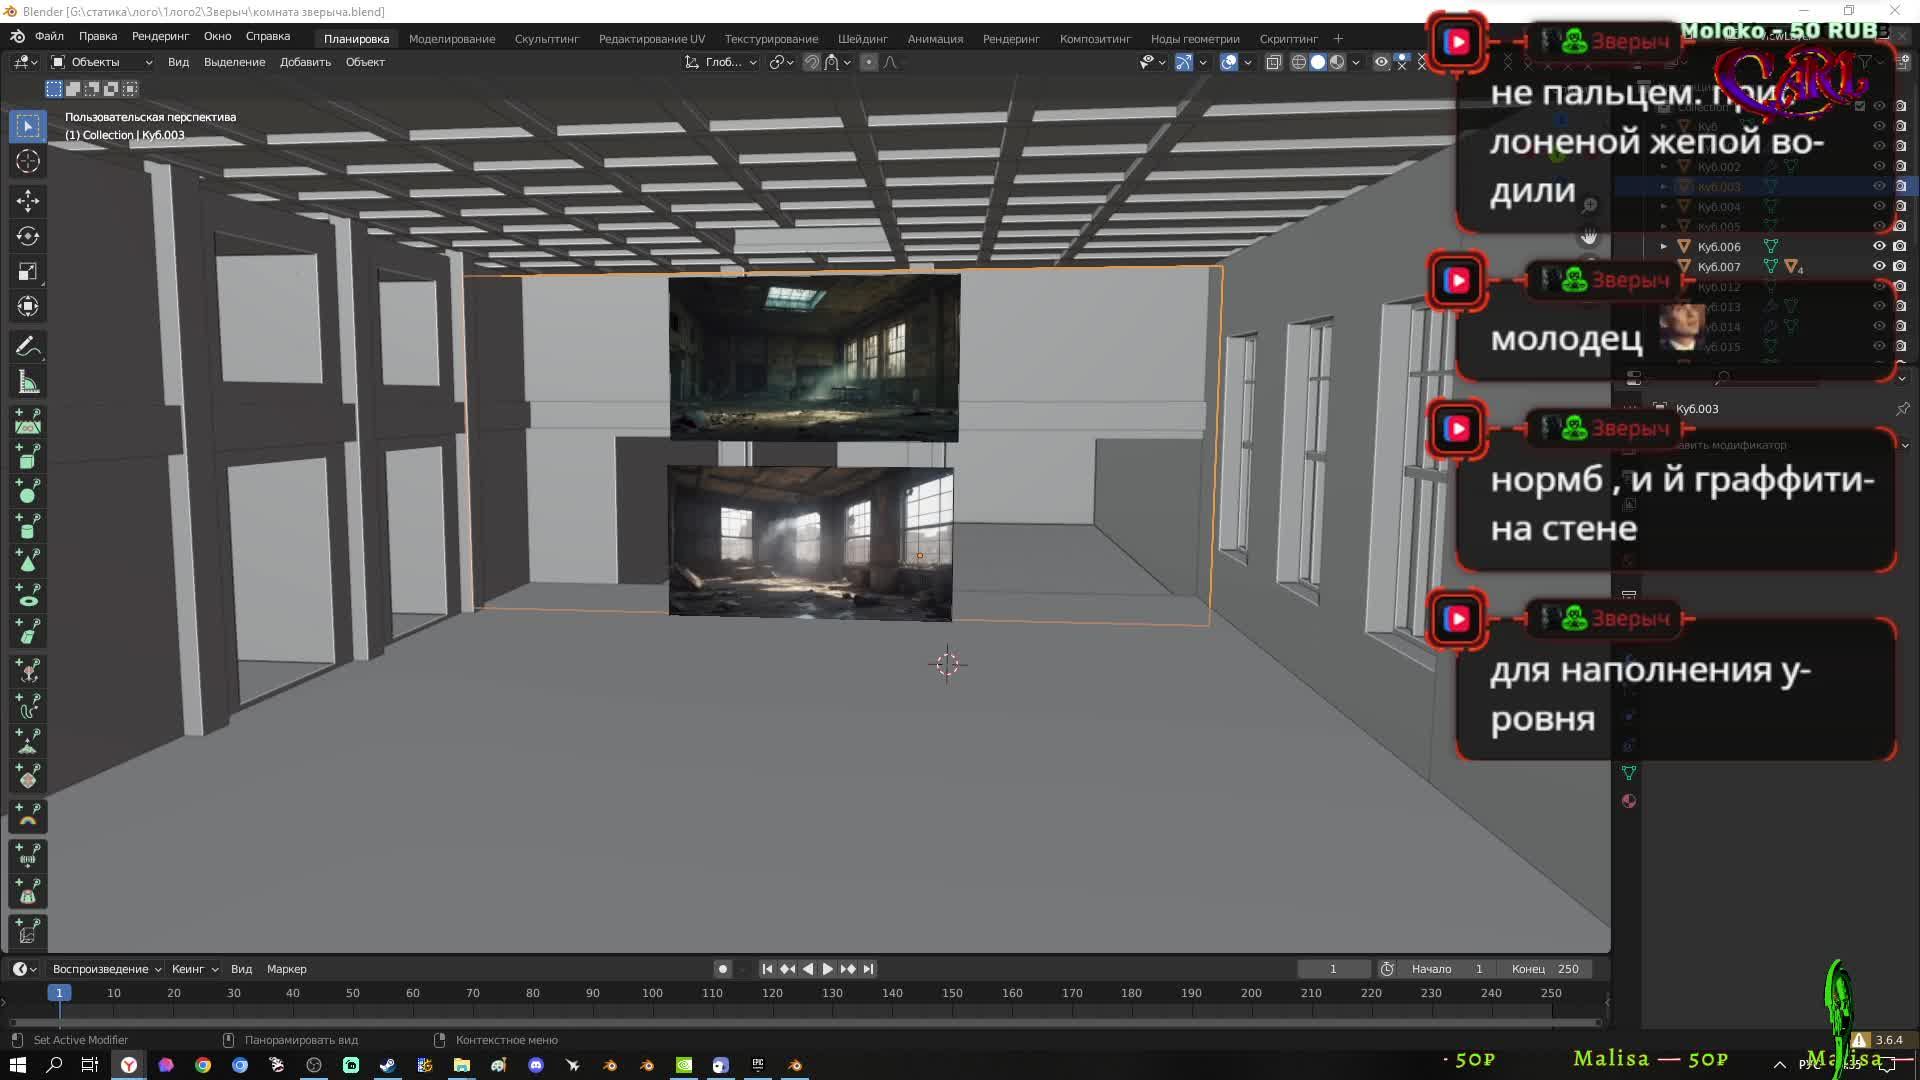
Task: Switch to Моделирование workspace tab
Action: tap(451, 38)
